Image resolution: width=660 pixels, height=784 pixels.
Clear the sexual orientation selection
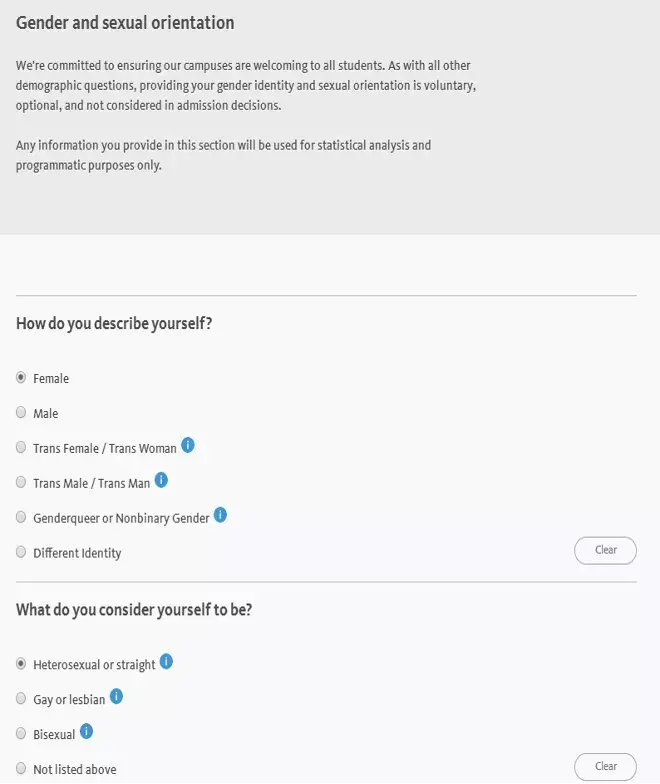605,767
